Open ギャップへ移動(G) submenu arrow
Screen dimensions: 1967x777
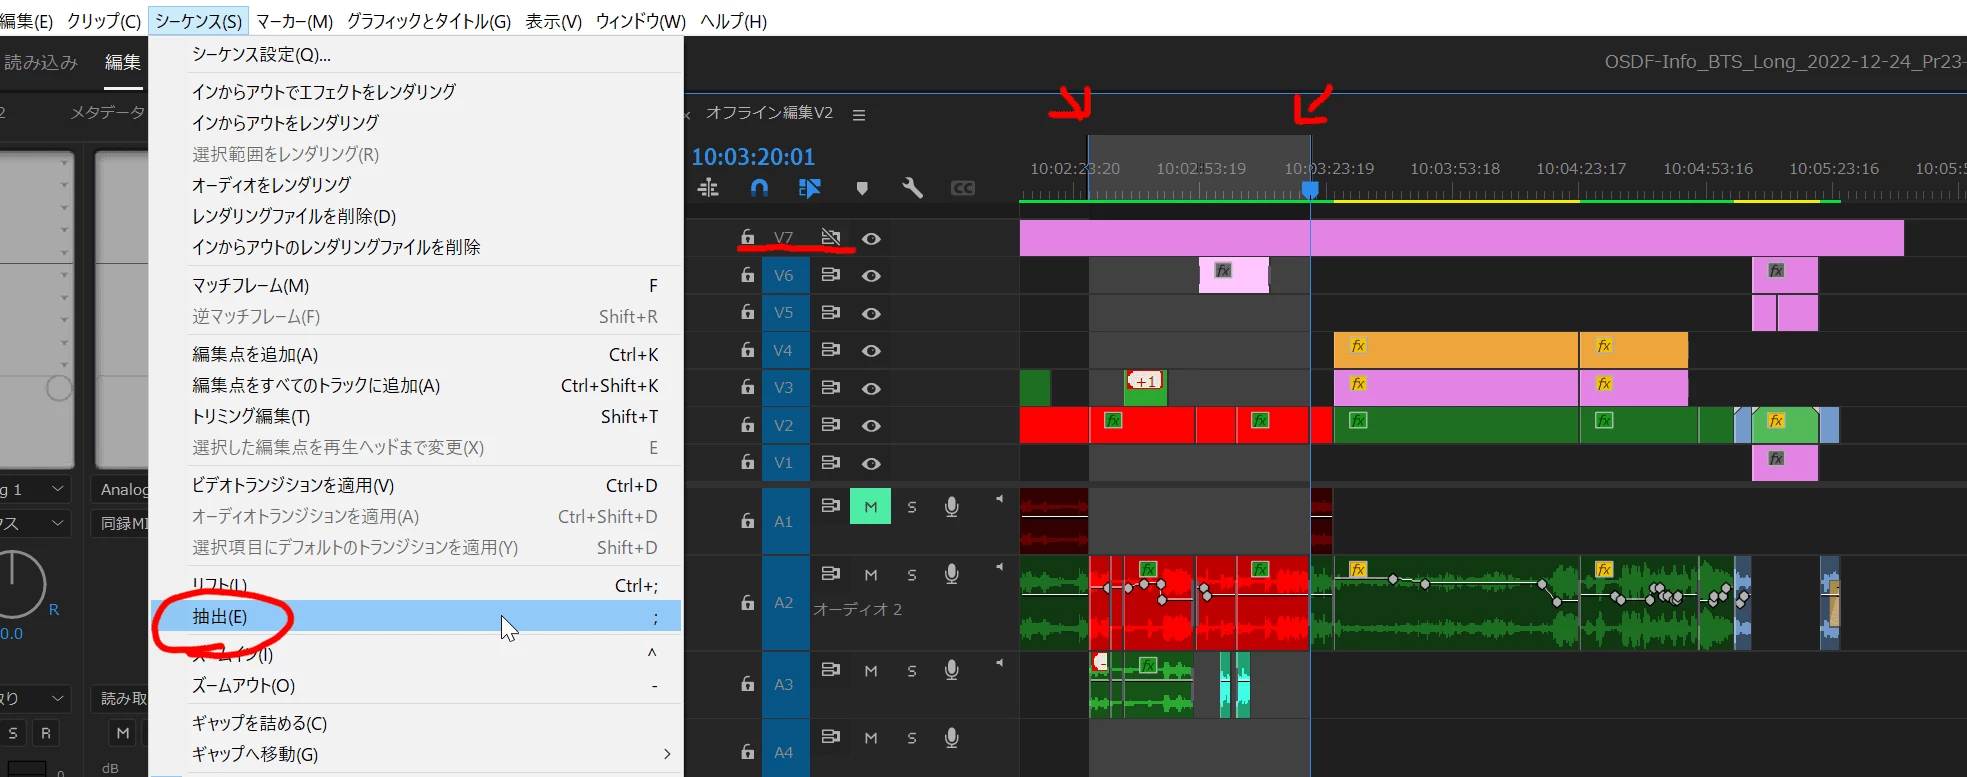click(x=666, y=754)
